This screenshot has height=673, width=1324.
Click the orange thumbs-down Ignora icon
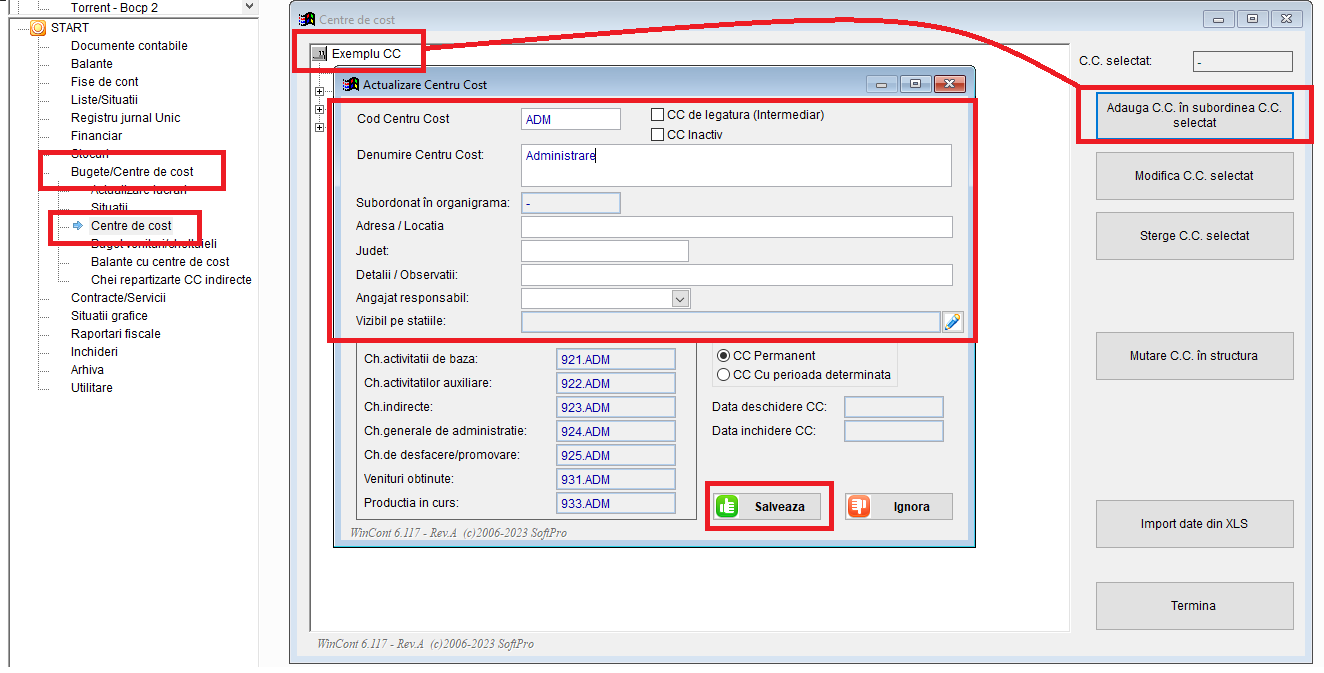tap(858, 506)
